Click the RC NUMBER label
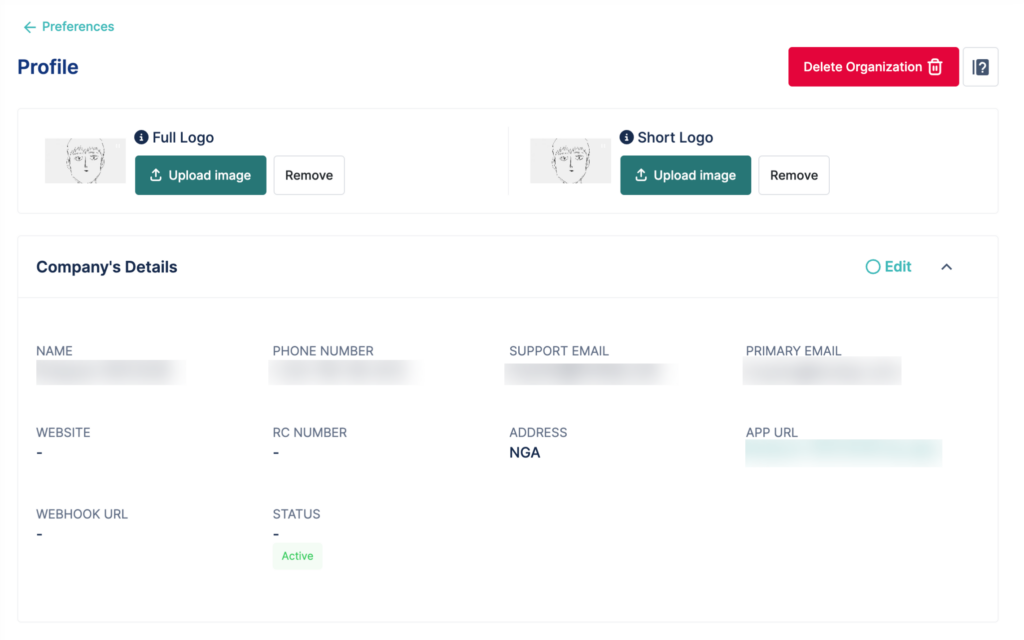Image resolution: width=1024 pixels, height=640 pixels. (310, 432)
